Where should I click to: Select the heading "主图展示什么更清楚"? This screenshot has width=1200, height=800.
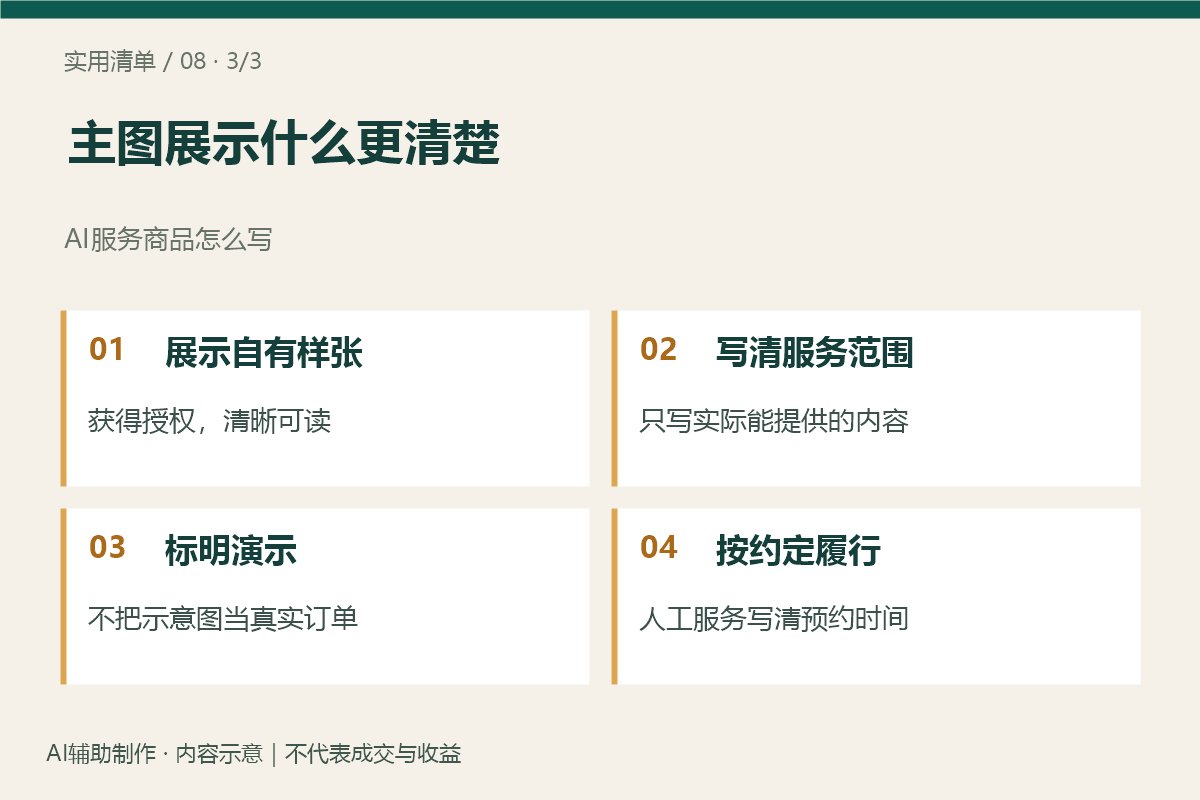284,145
